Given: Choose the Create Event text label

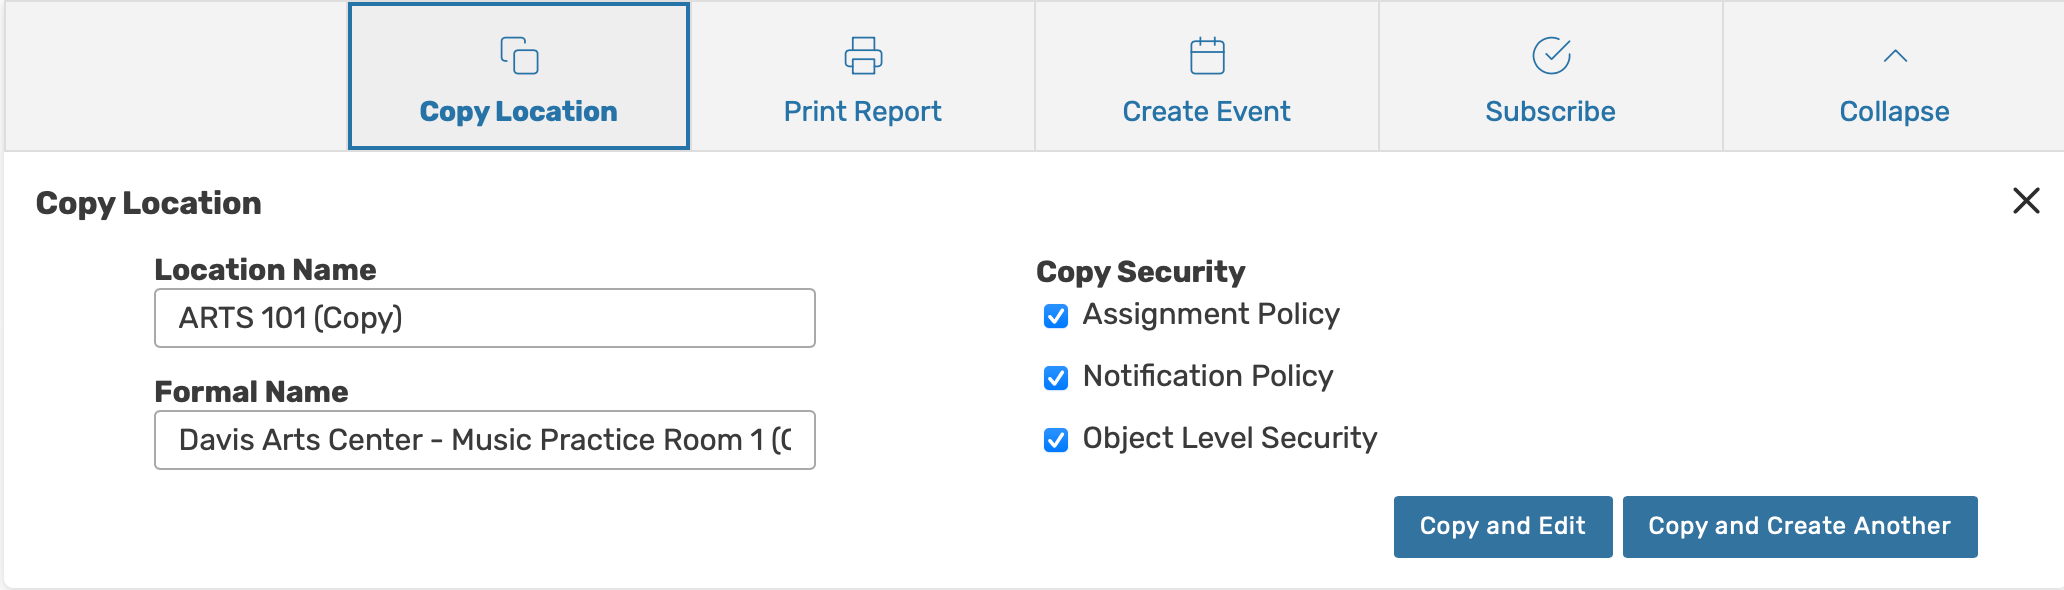Looking at the screenshot, I should pyautogui.click(x=1206, y=111).
